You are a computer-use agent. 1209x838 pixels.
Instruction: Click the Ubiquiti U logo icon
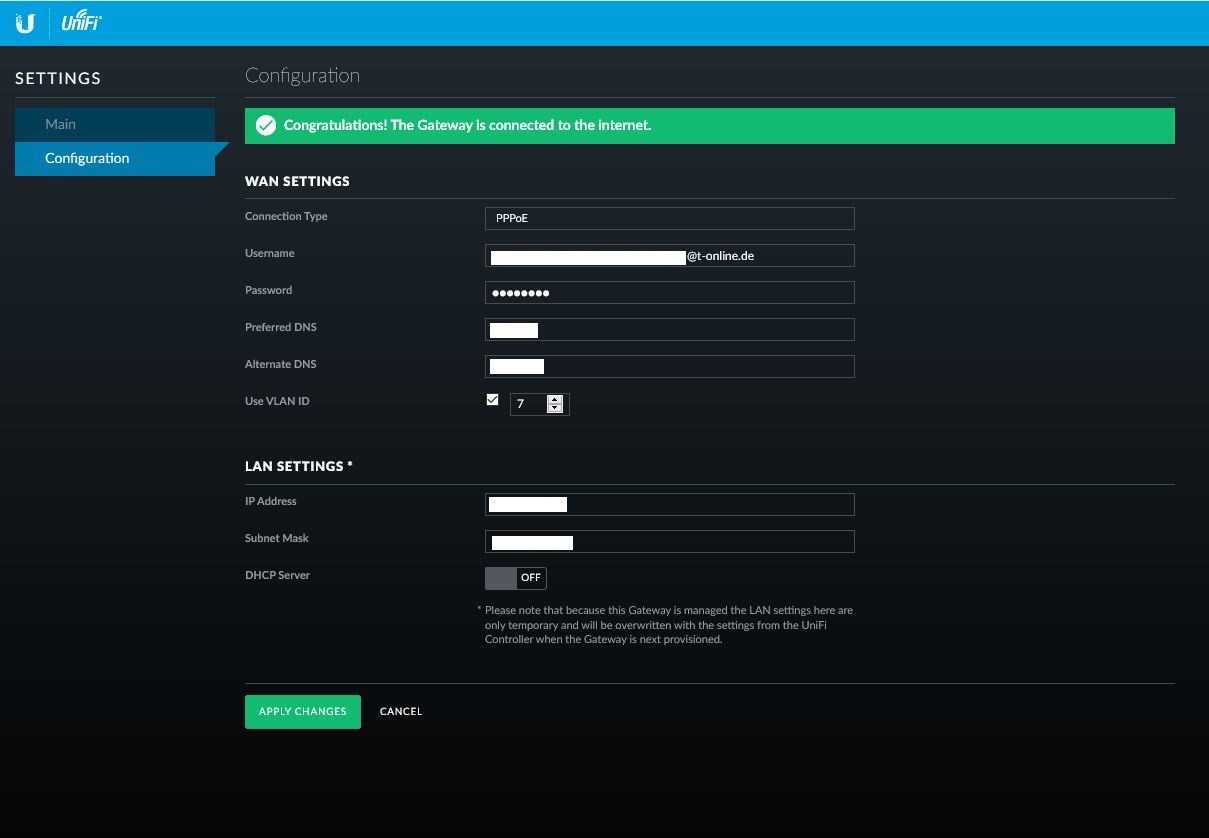tap(25, 24)
